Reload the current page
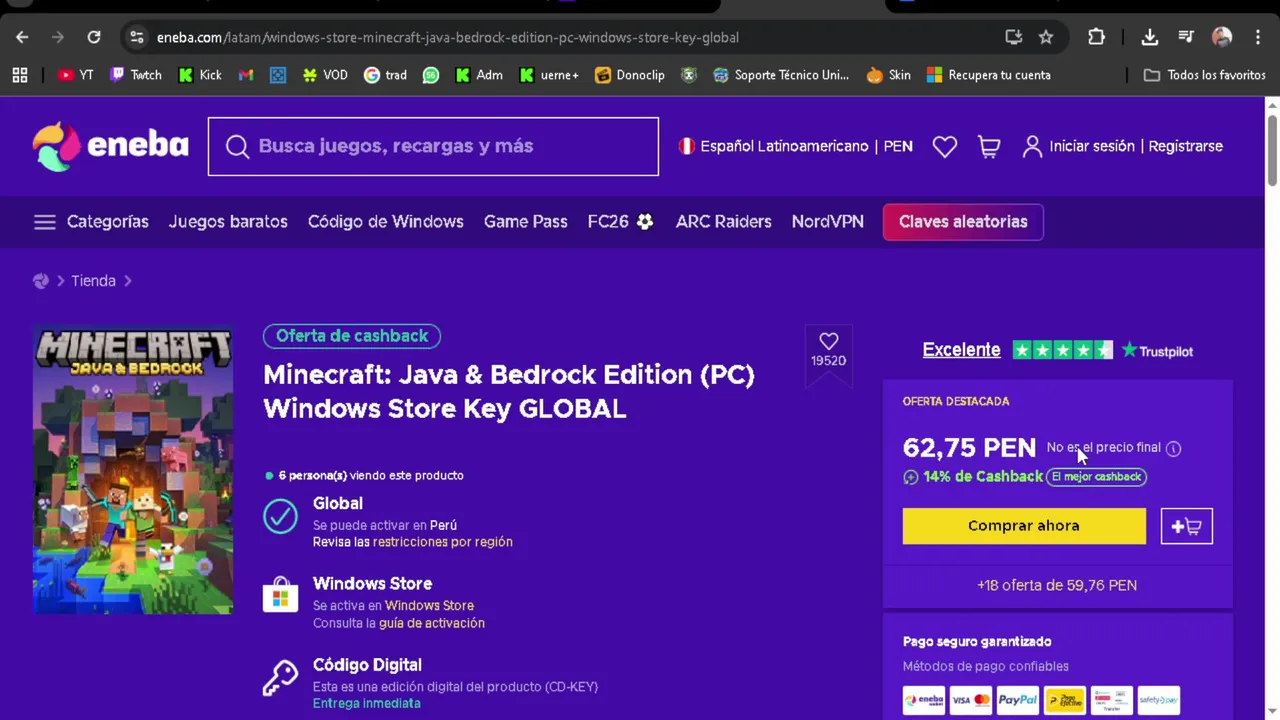The width and height of the screenshot is (1280, 720). [x=94, y=37]
